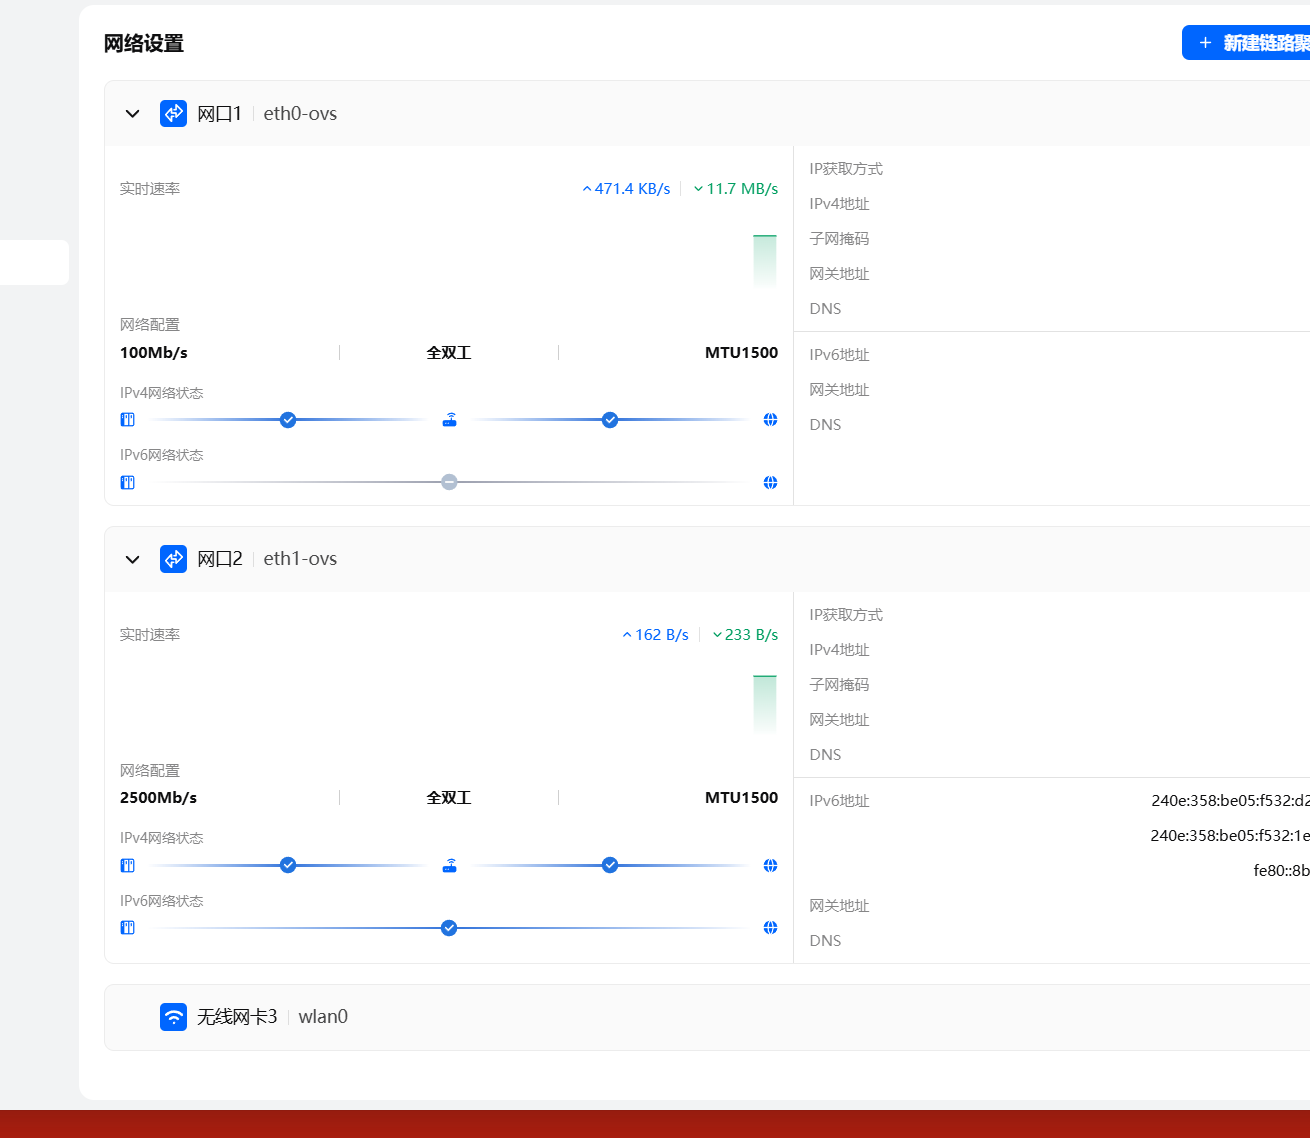Viewport: 1310px width, 1138px height.
Task: Click the 网口2 ethernet port icon
Action: pyautogui.click(x=173, y=559)
